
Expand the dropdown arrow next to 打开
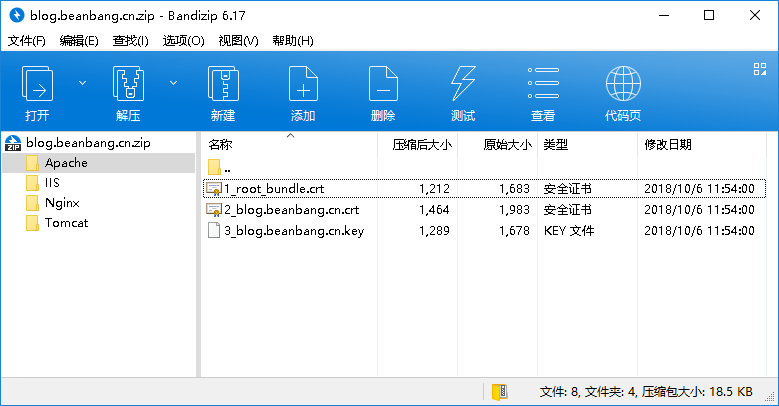click(82, 83)
